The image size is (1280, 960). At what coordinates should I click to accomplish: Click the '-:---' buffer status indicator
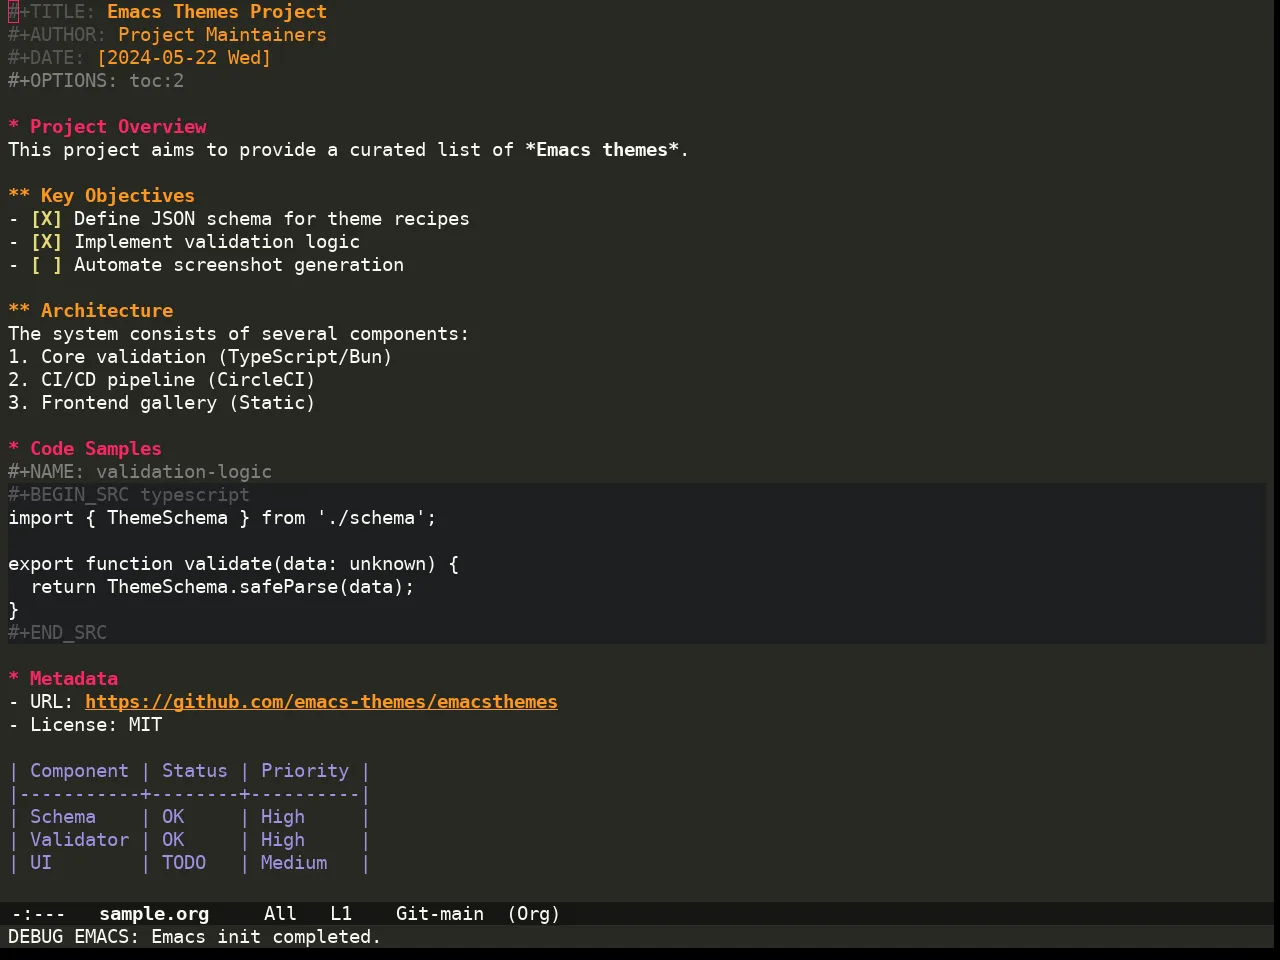point(38,914)
